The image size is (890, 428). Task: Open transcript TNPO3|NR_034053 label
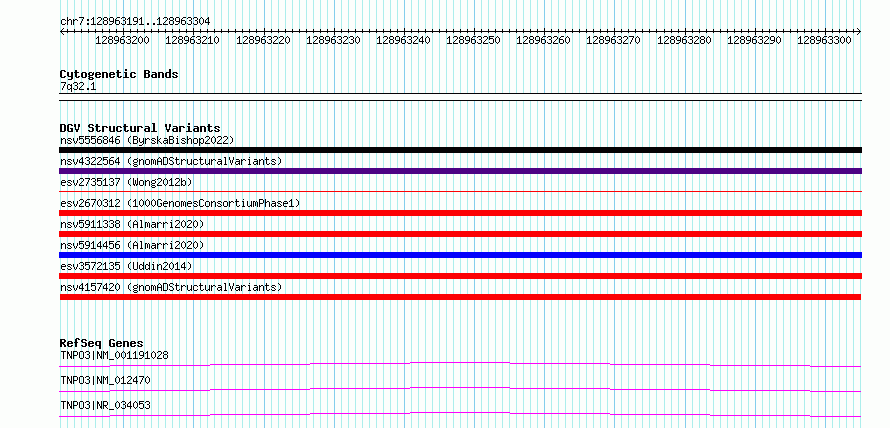pyautogui.click(x=106, y=405)
